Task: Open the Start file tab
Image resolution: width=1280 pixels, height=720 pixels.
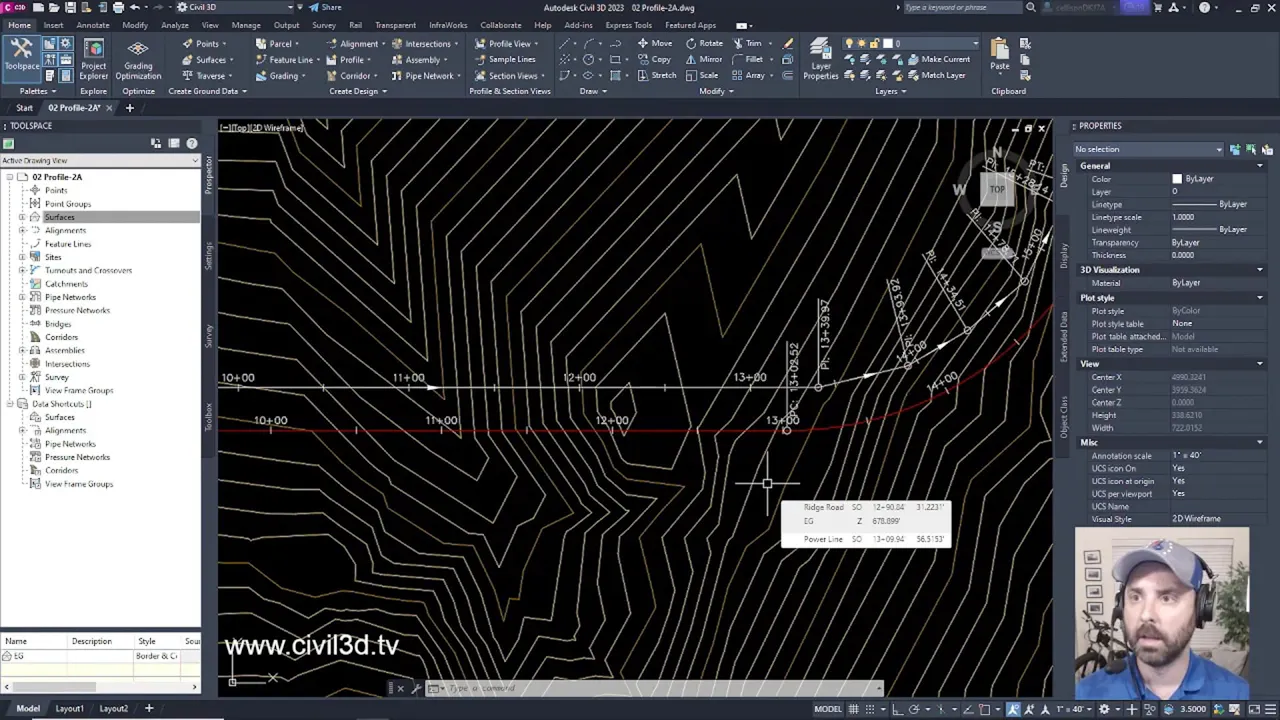Action: coord(24,108)
